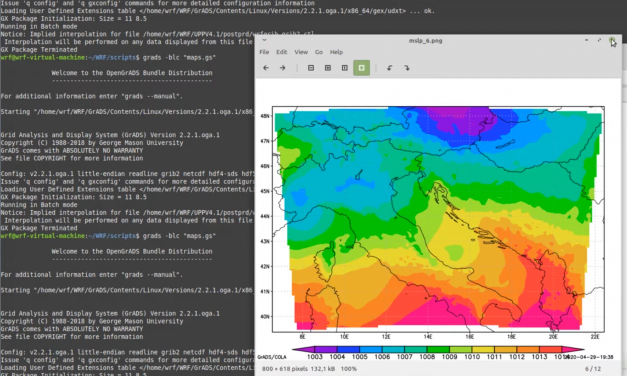
Task: Open the File menu
Action: tap(264, 52)
